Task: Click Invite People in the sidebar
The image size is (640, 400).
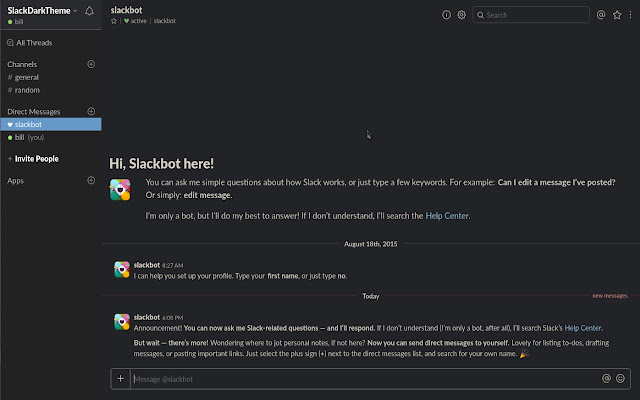Action: pos(36,159)
